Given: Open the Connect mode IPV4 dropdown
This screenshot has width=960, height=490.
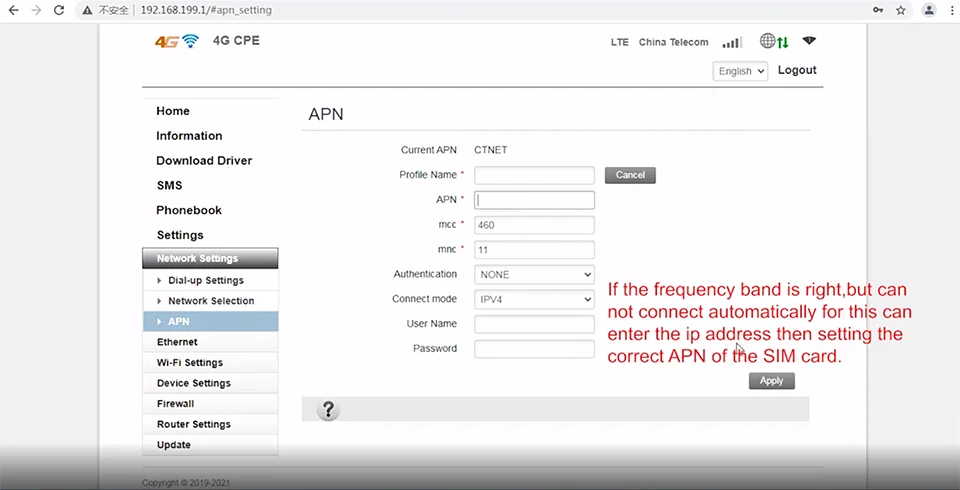Looking at the screenshot, I should pyautogui.click(x=534, y=299).
